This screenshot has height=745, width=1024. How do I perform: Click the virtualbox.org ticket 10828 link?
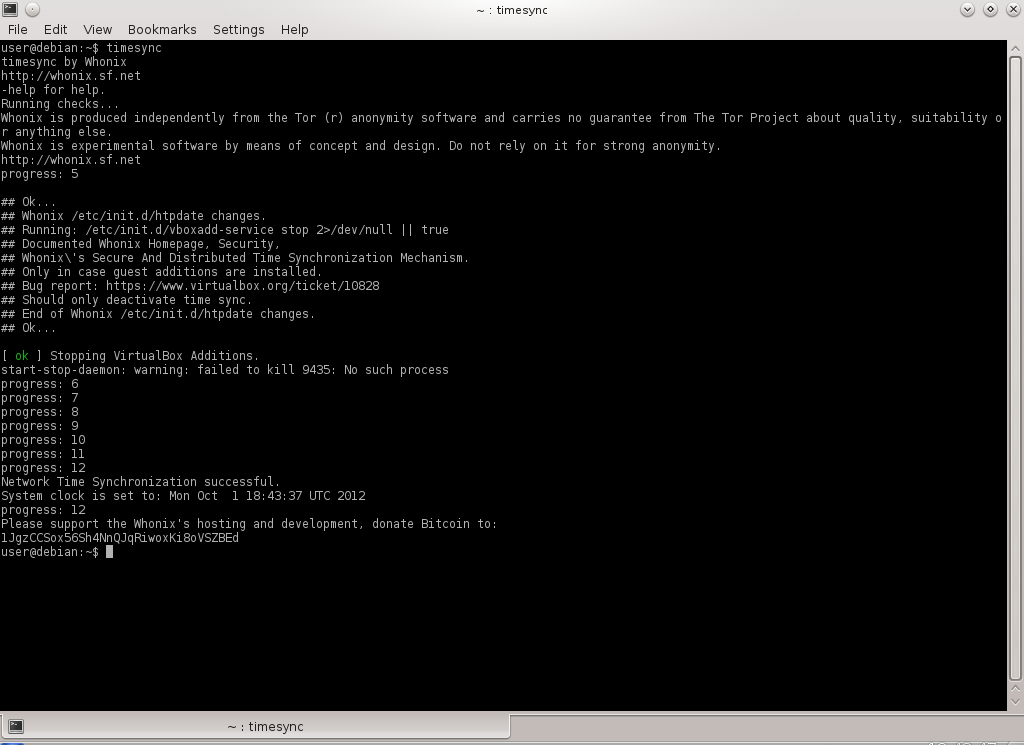click(242, 286)
